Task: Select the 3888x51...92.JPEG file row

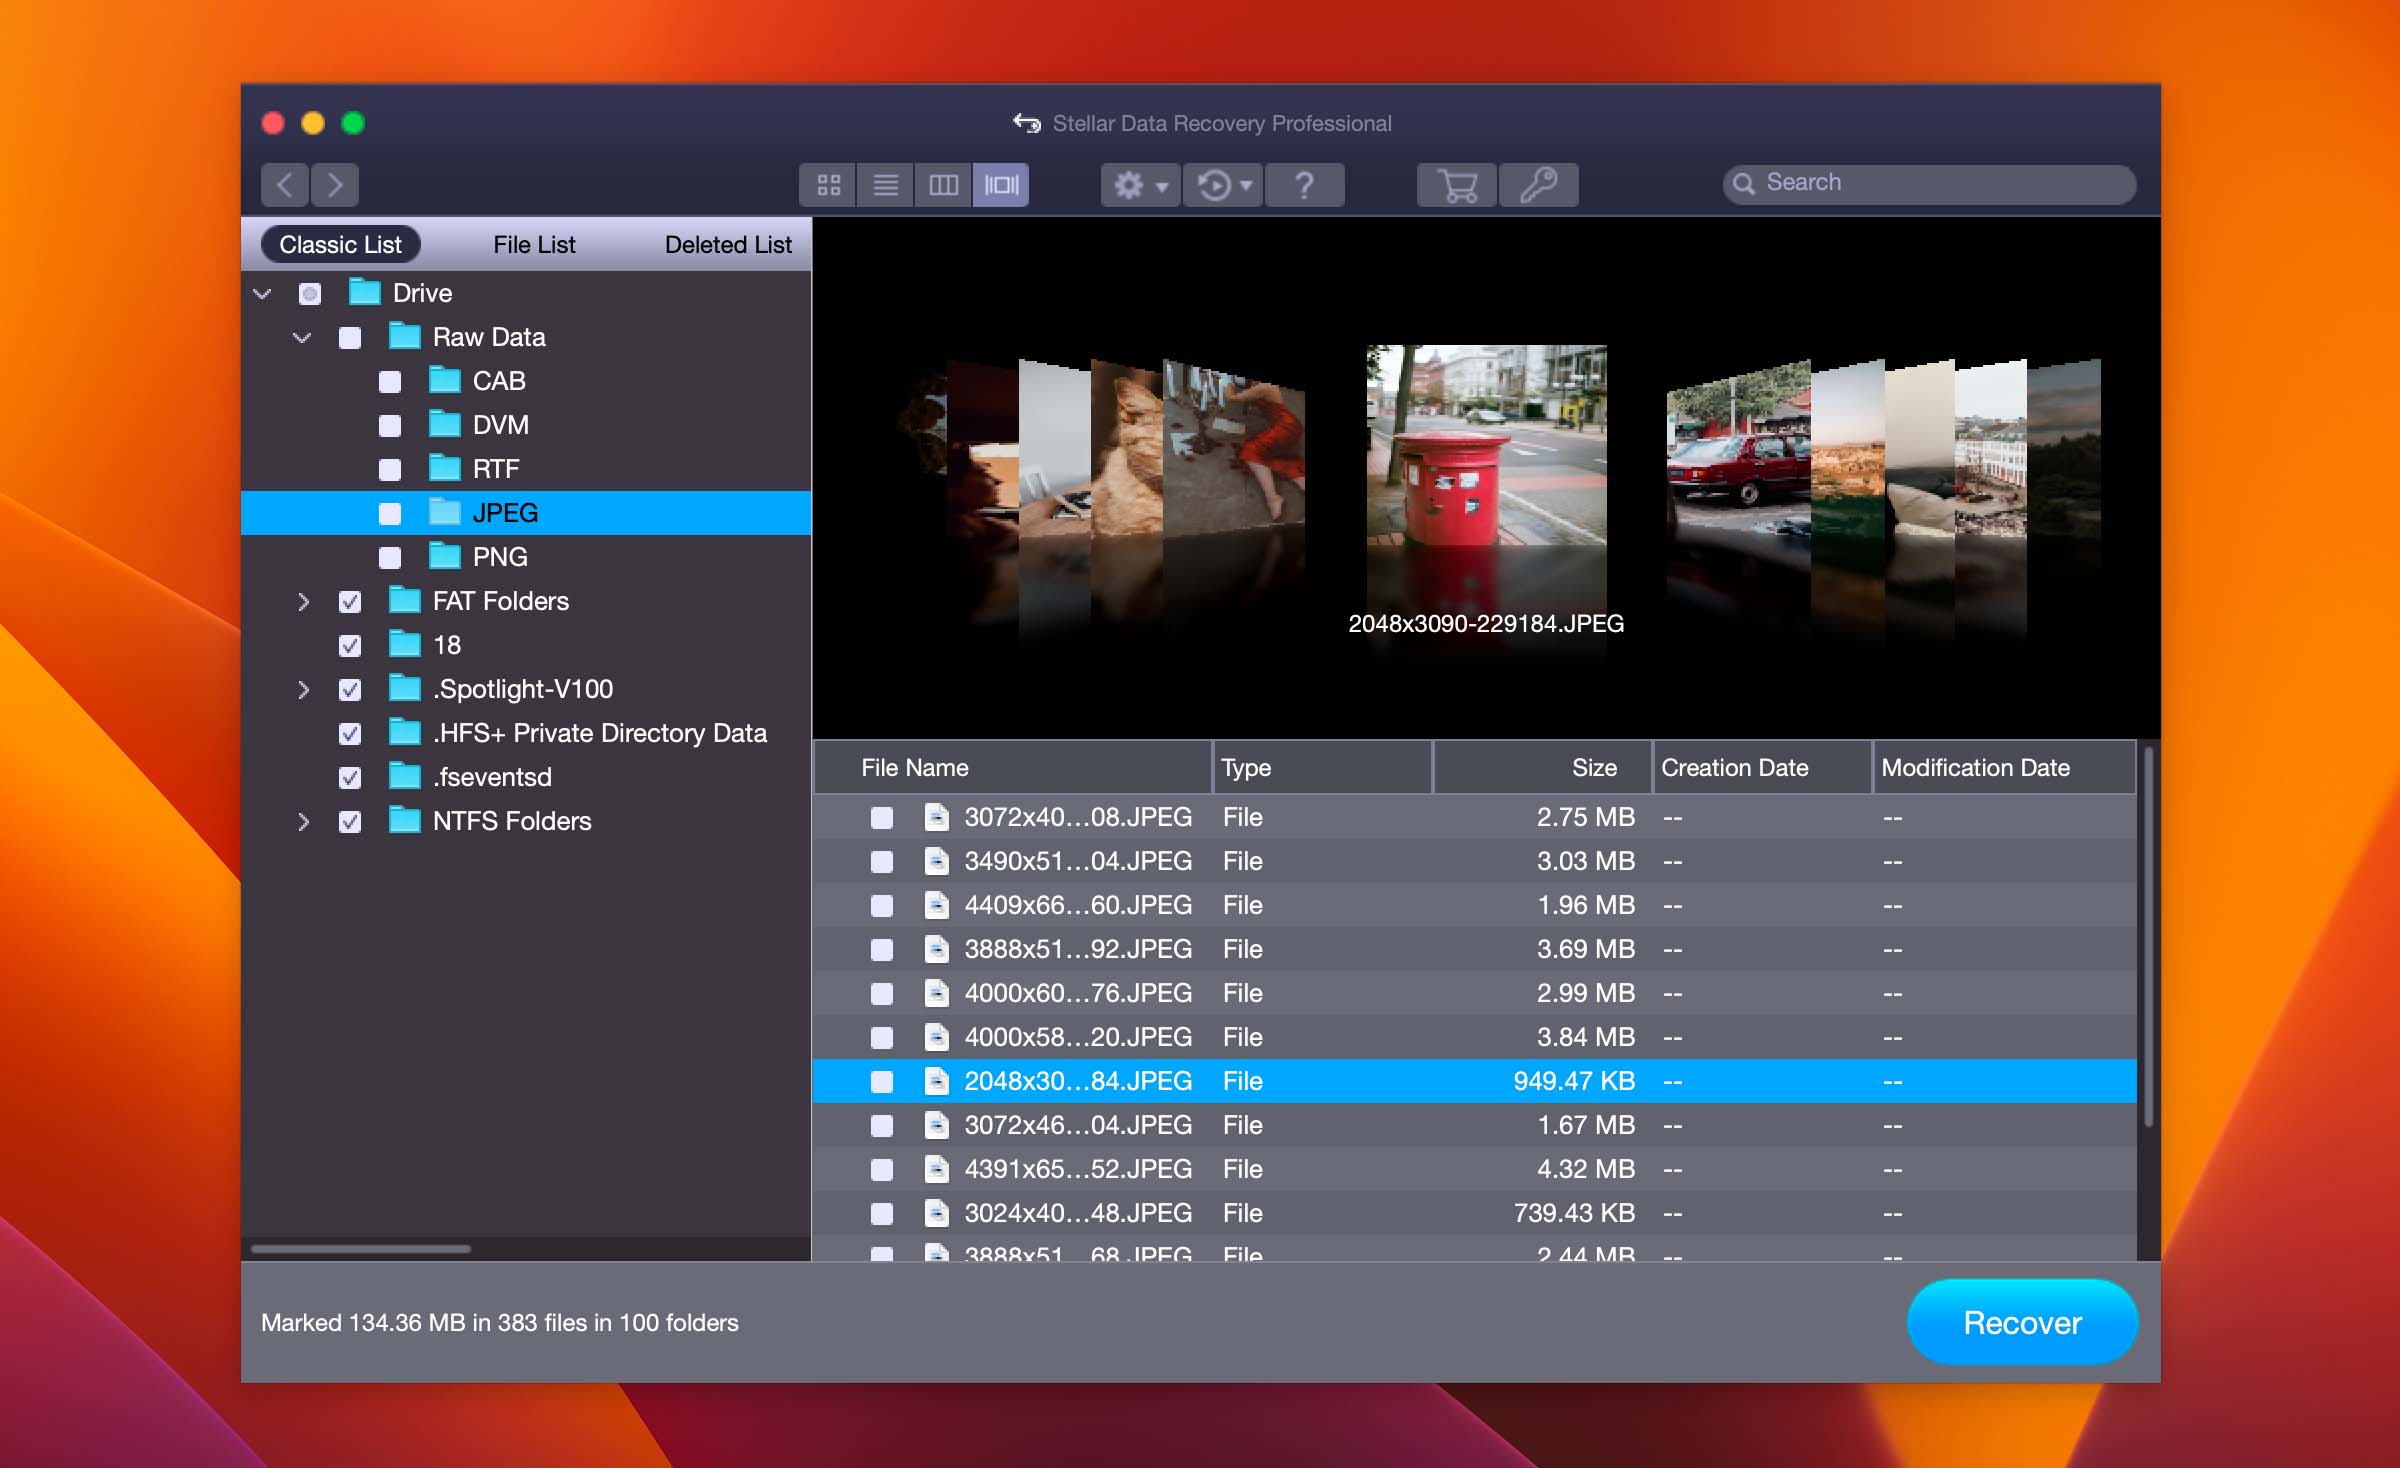Action: pos(1475,949)
